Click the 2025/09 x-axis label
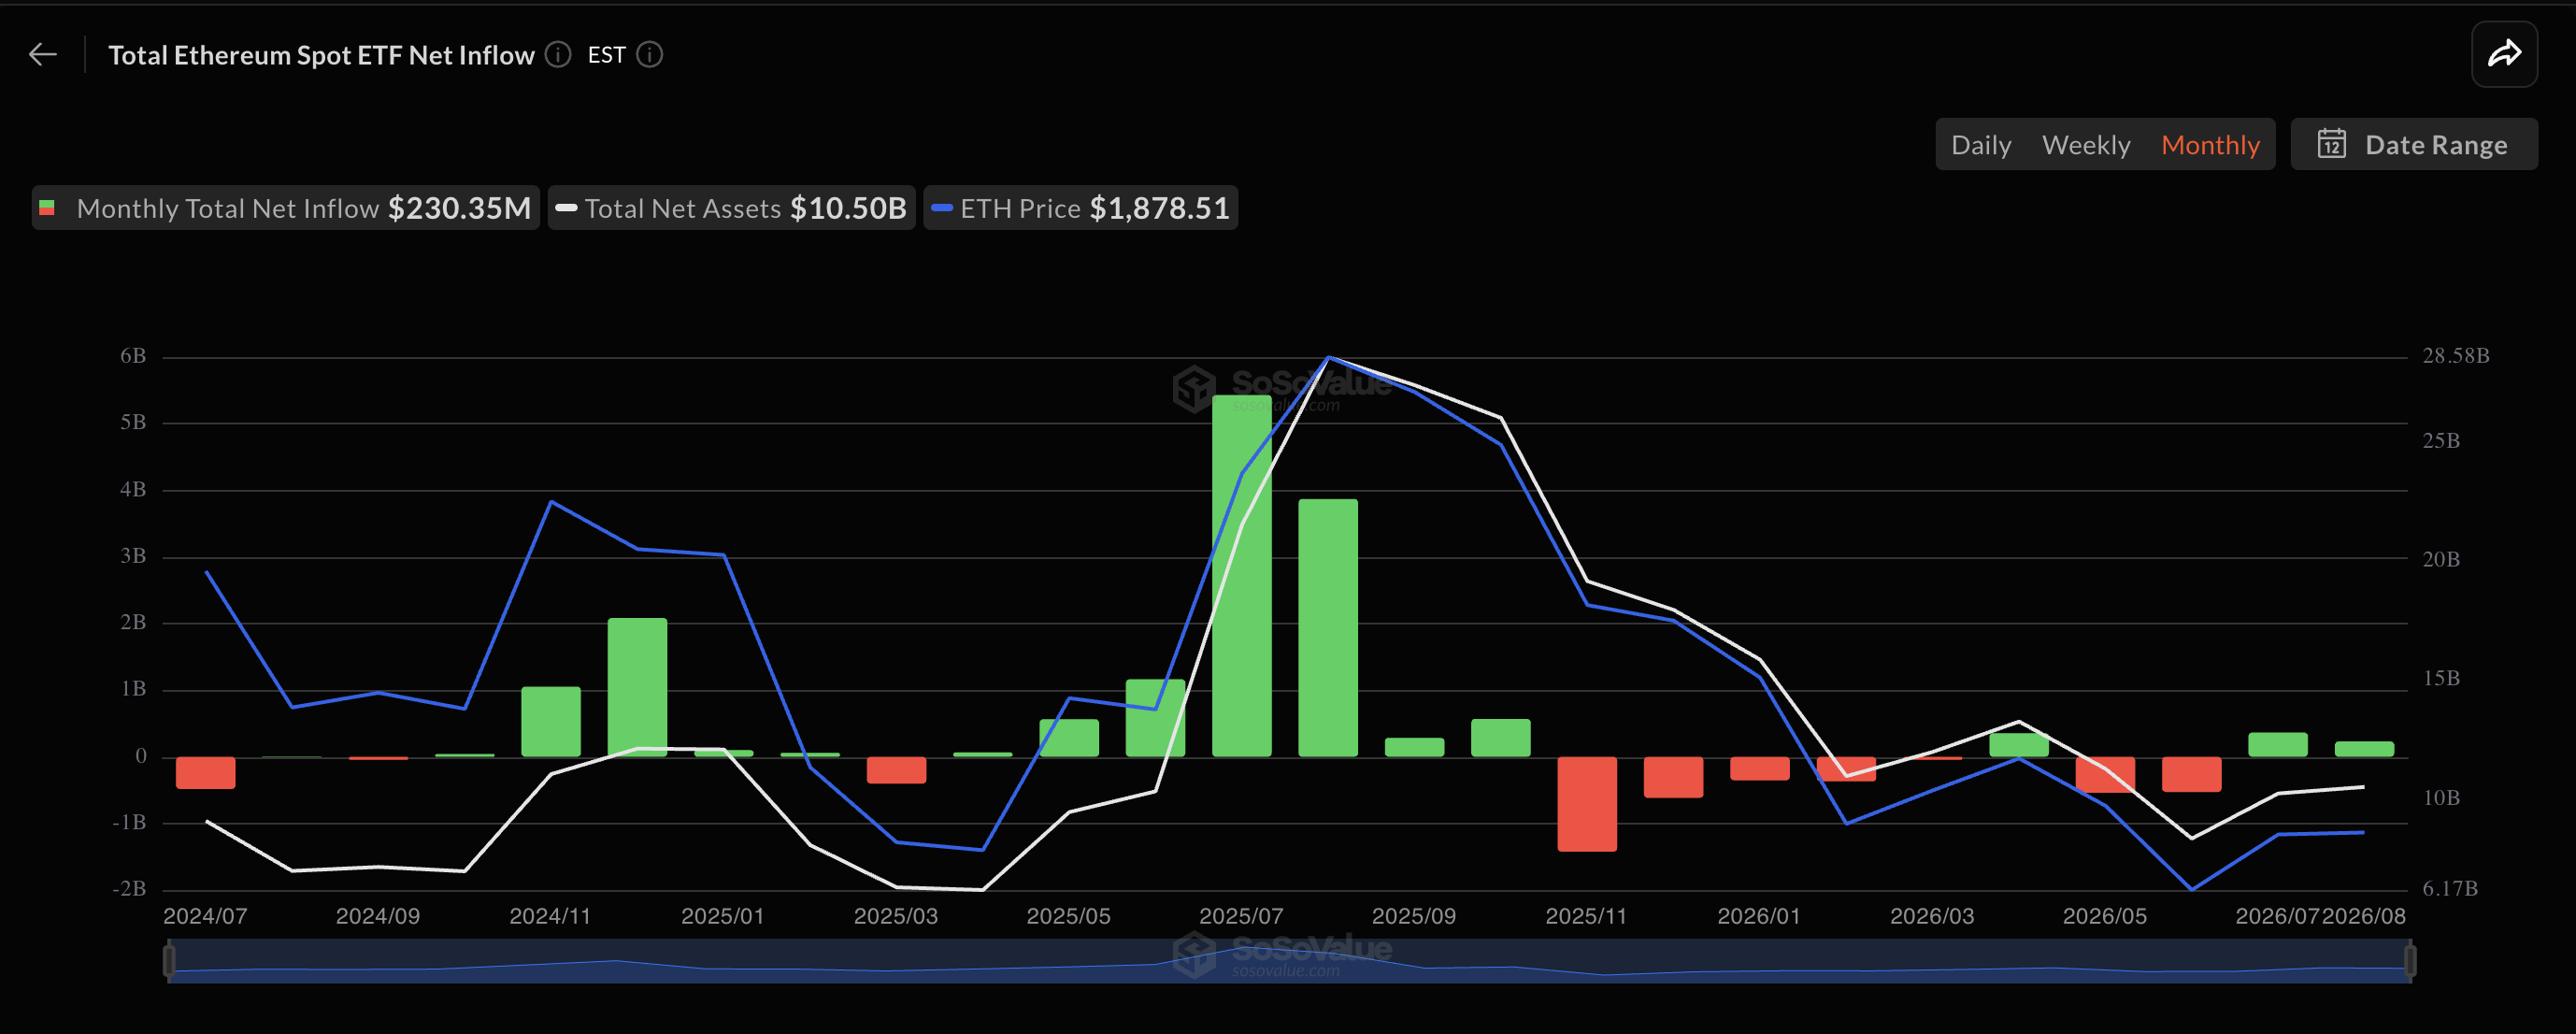 [1414, 916]
